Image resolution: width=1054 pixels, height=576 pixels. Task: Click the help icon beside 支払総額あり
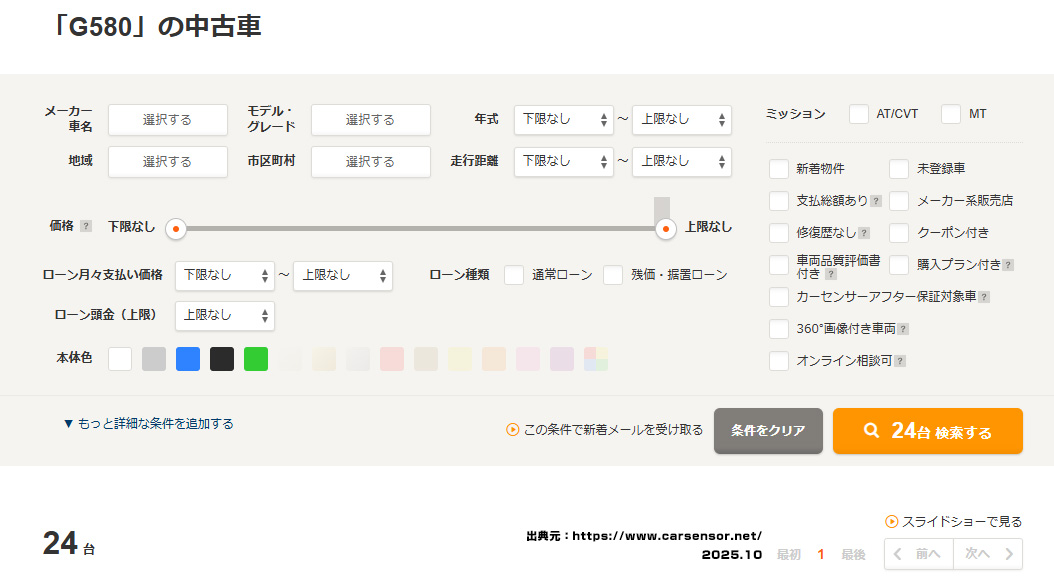(x=876, y=201)
